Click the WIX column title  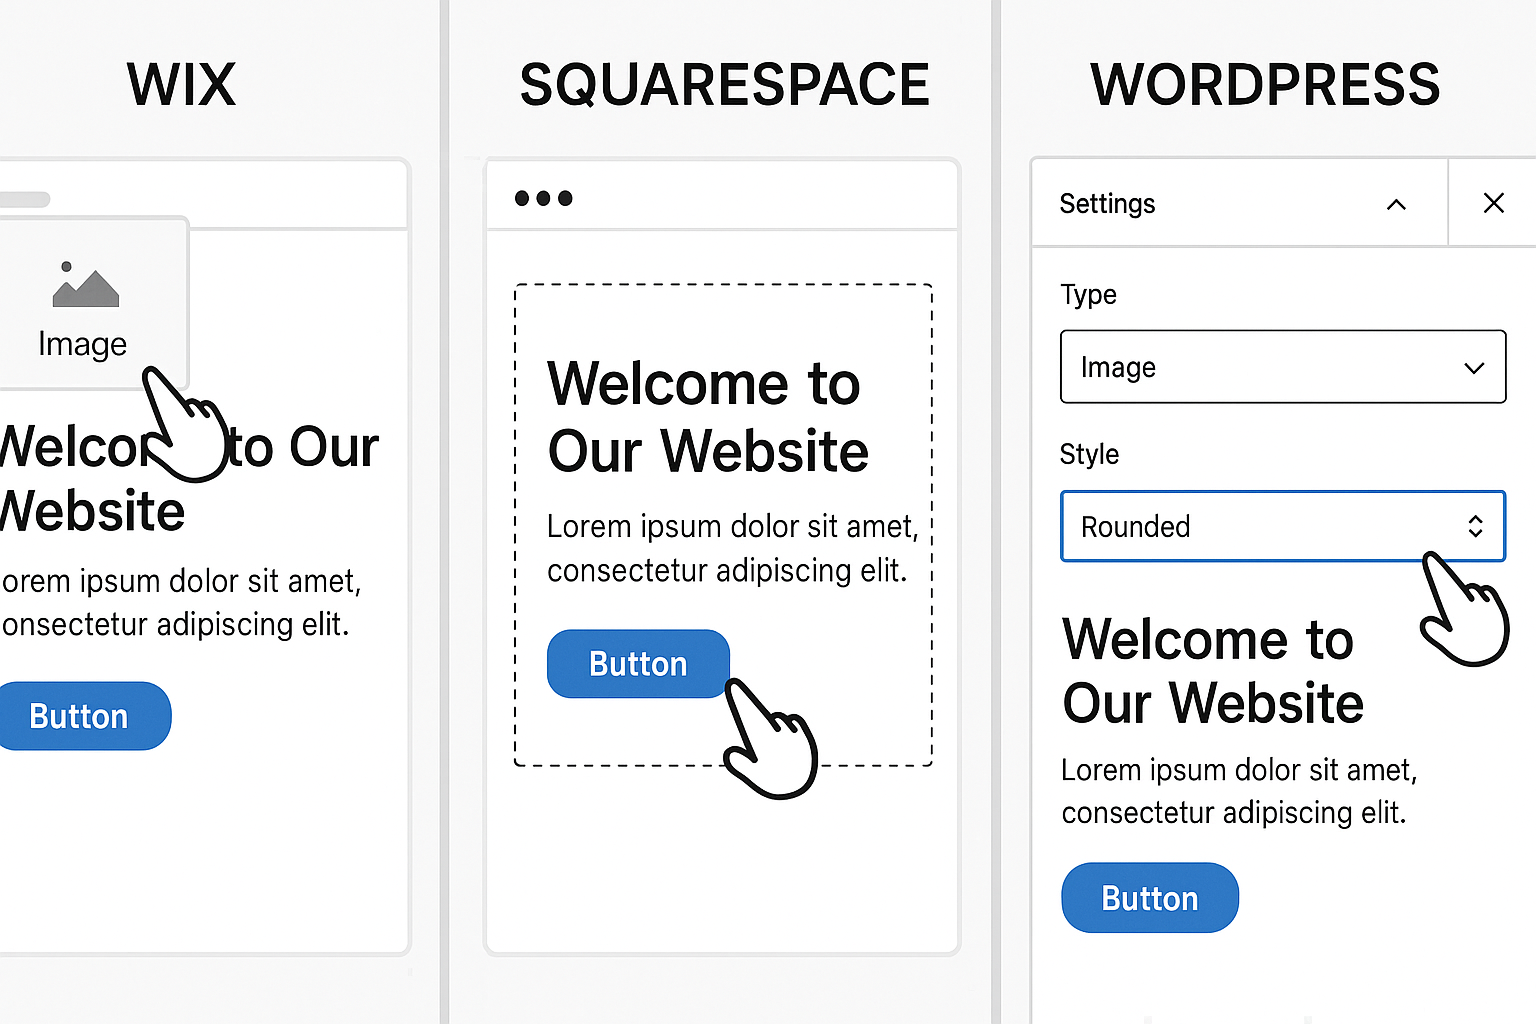coord(181,84)
